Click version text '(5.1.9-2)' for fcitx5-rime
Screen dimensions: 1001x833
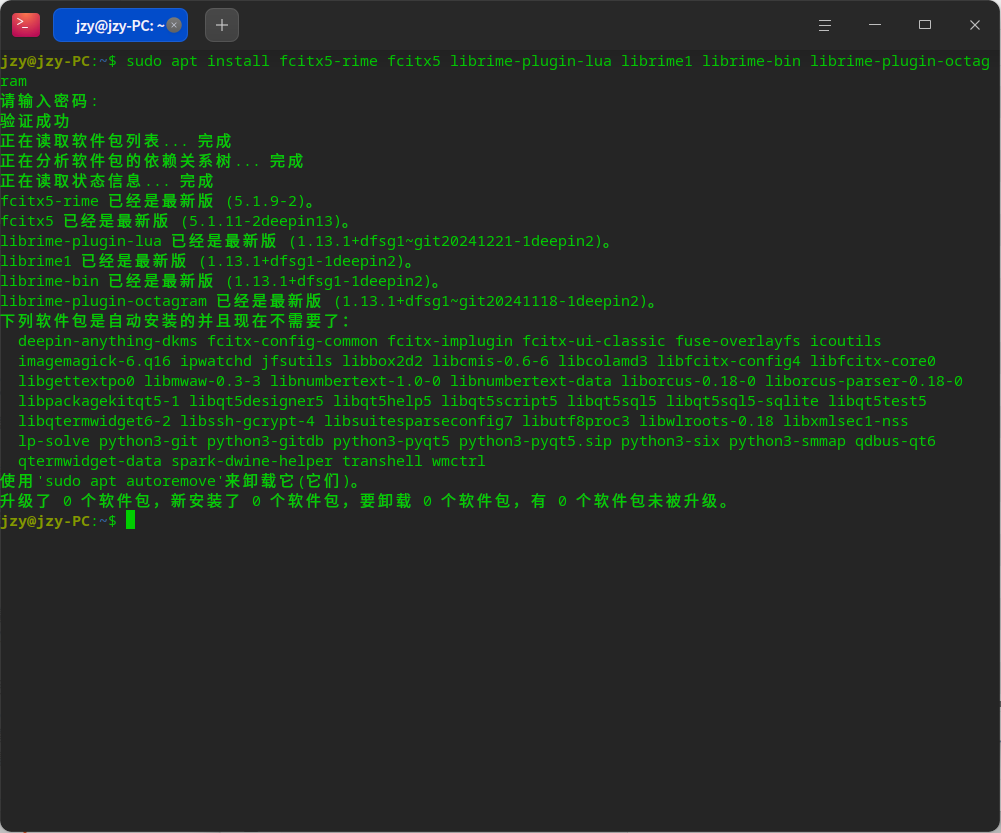click(x=266, y=201)
